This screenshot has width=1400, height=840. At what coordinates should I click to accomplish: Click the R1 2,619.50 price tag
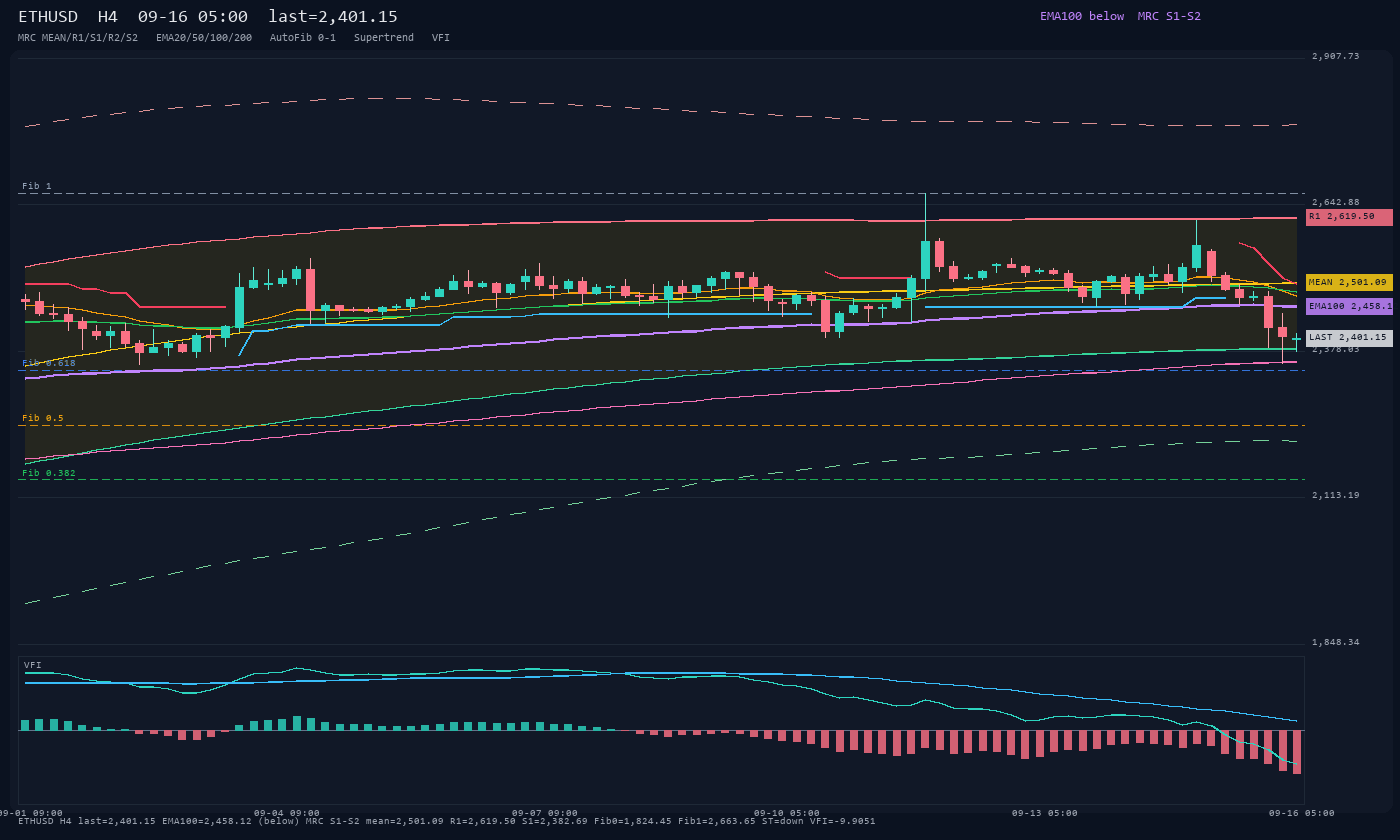coord(1349,217)
